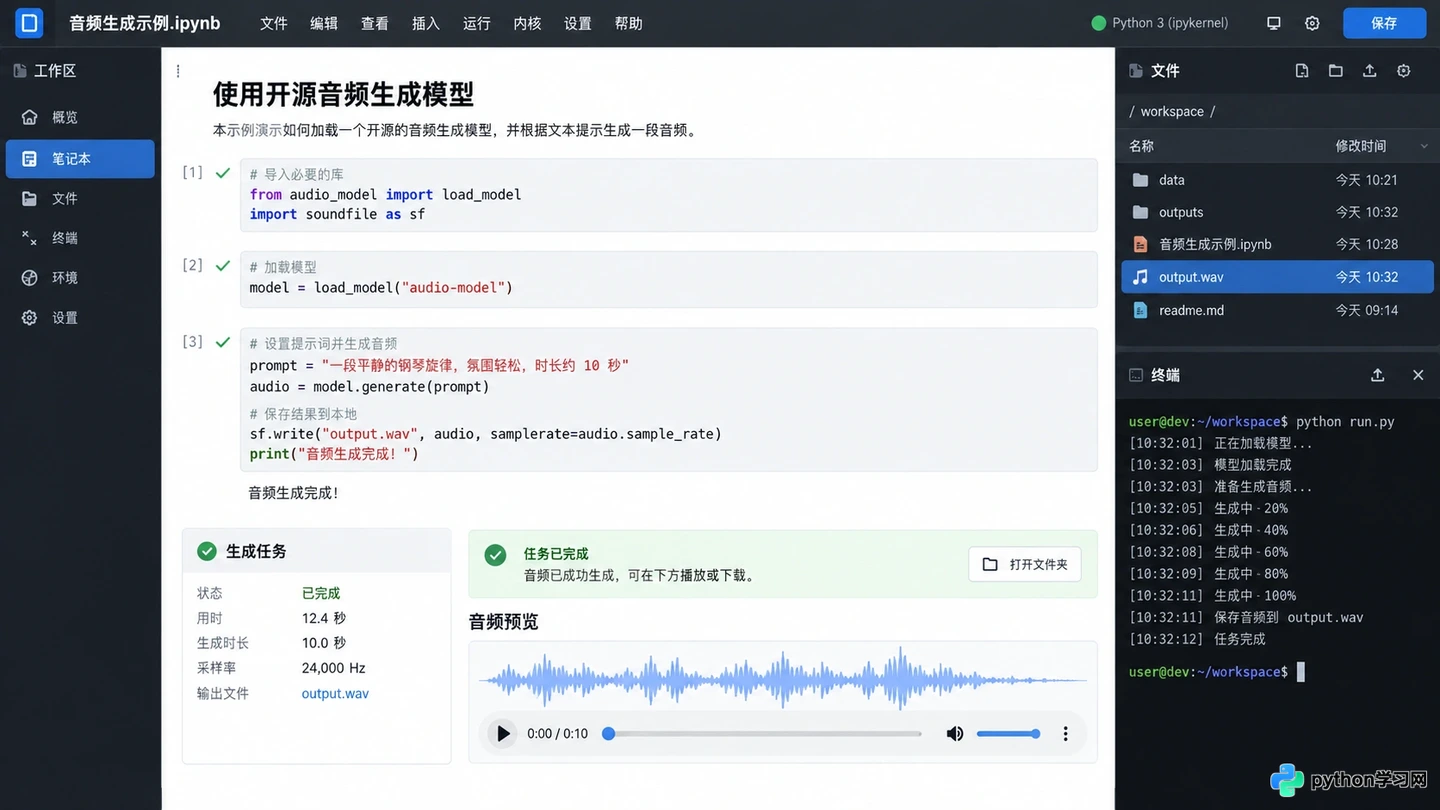Open the data folder
Viewport: 1440px width, 810px height.
click(x=1278, y=180)
